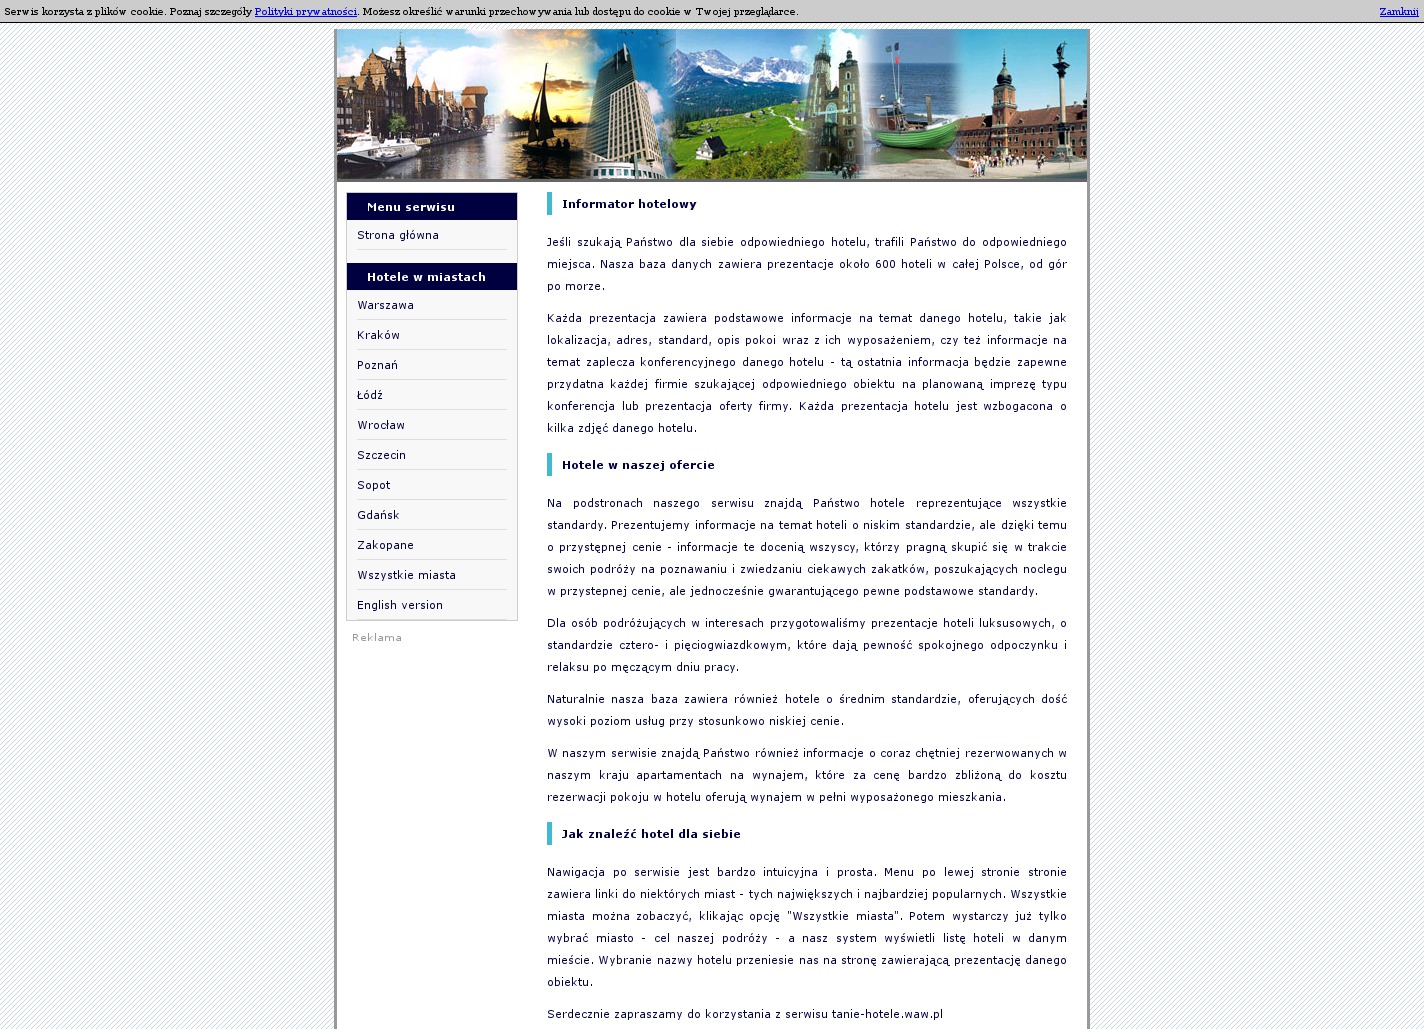Click the Hotele w miastach header
Screen dimensions: 1424x1029
pyautogui.click(x=426, y=277)
